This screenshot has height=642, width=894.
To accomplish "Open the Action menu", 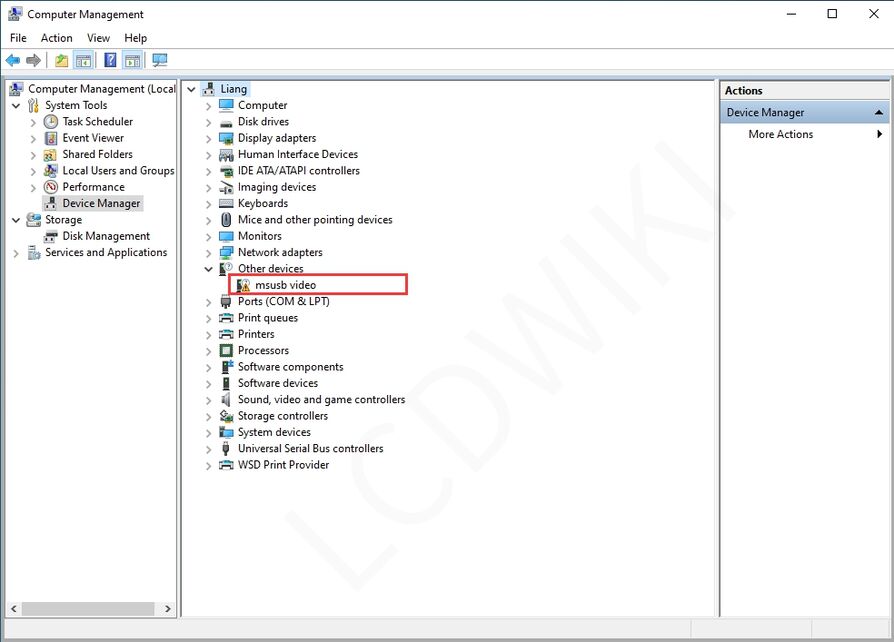I will [57, 38].
